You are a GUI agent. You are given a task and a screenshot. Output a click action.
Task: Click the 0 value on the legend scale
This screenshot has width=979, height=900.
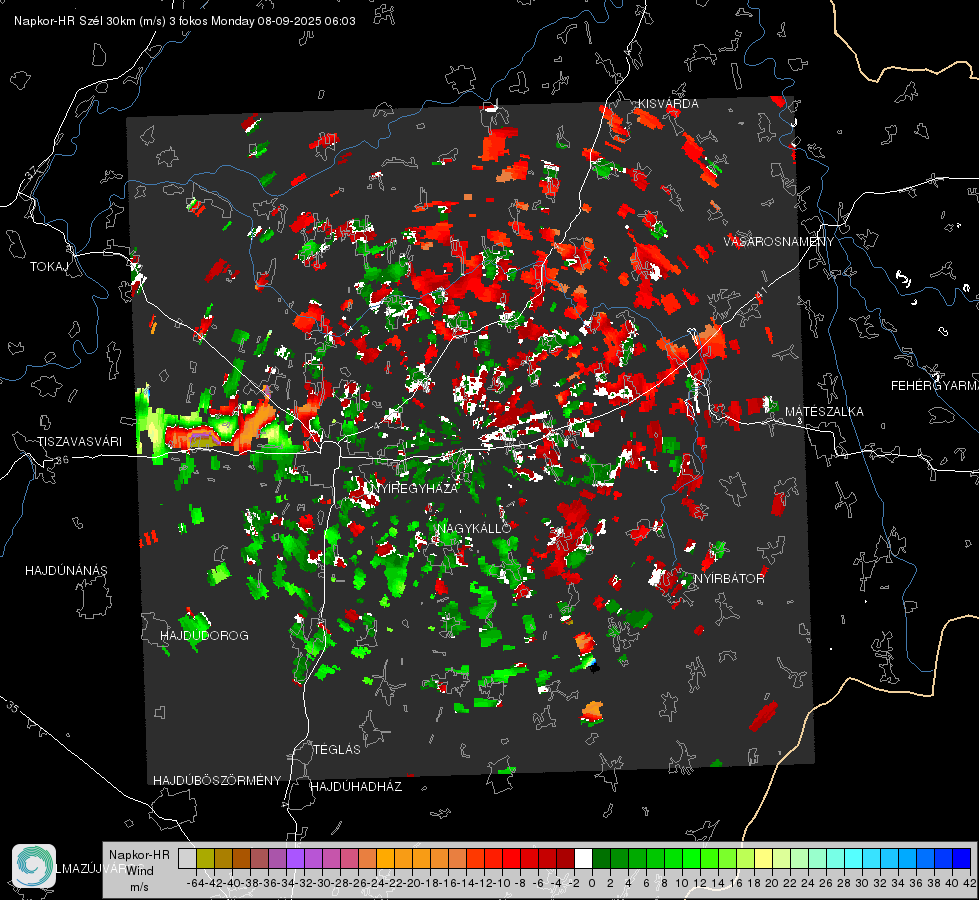(x=592, y=883)
